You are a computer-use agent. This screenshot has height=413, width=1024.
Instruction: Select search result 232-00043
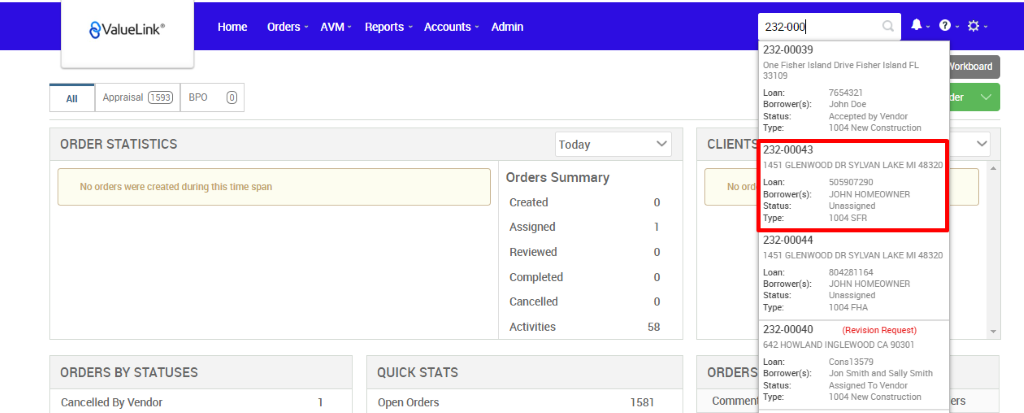click(853, 186)
